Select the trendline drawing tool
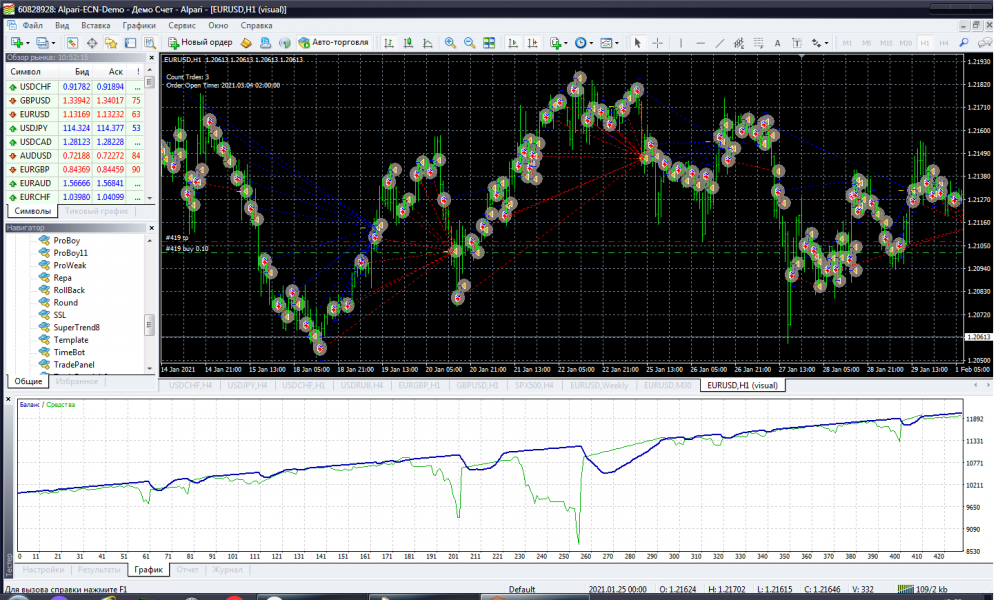Image resolution: width=1000 pixels, height=600 pixels. (x=721, y=43)
